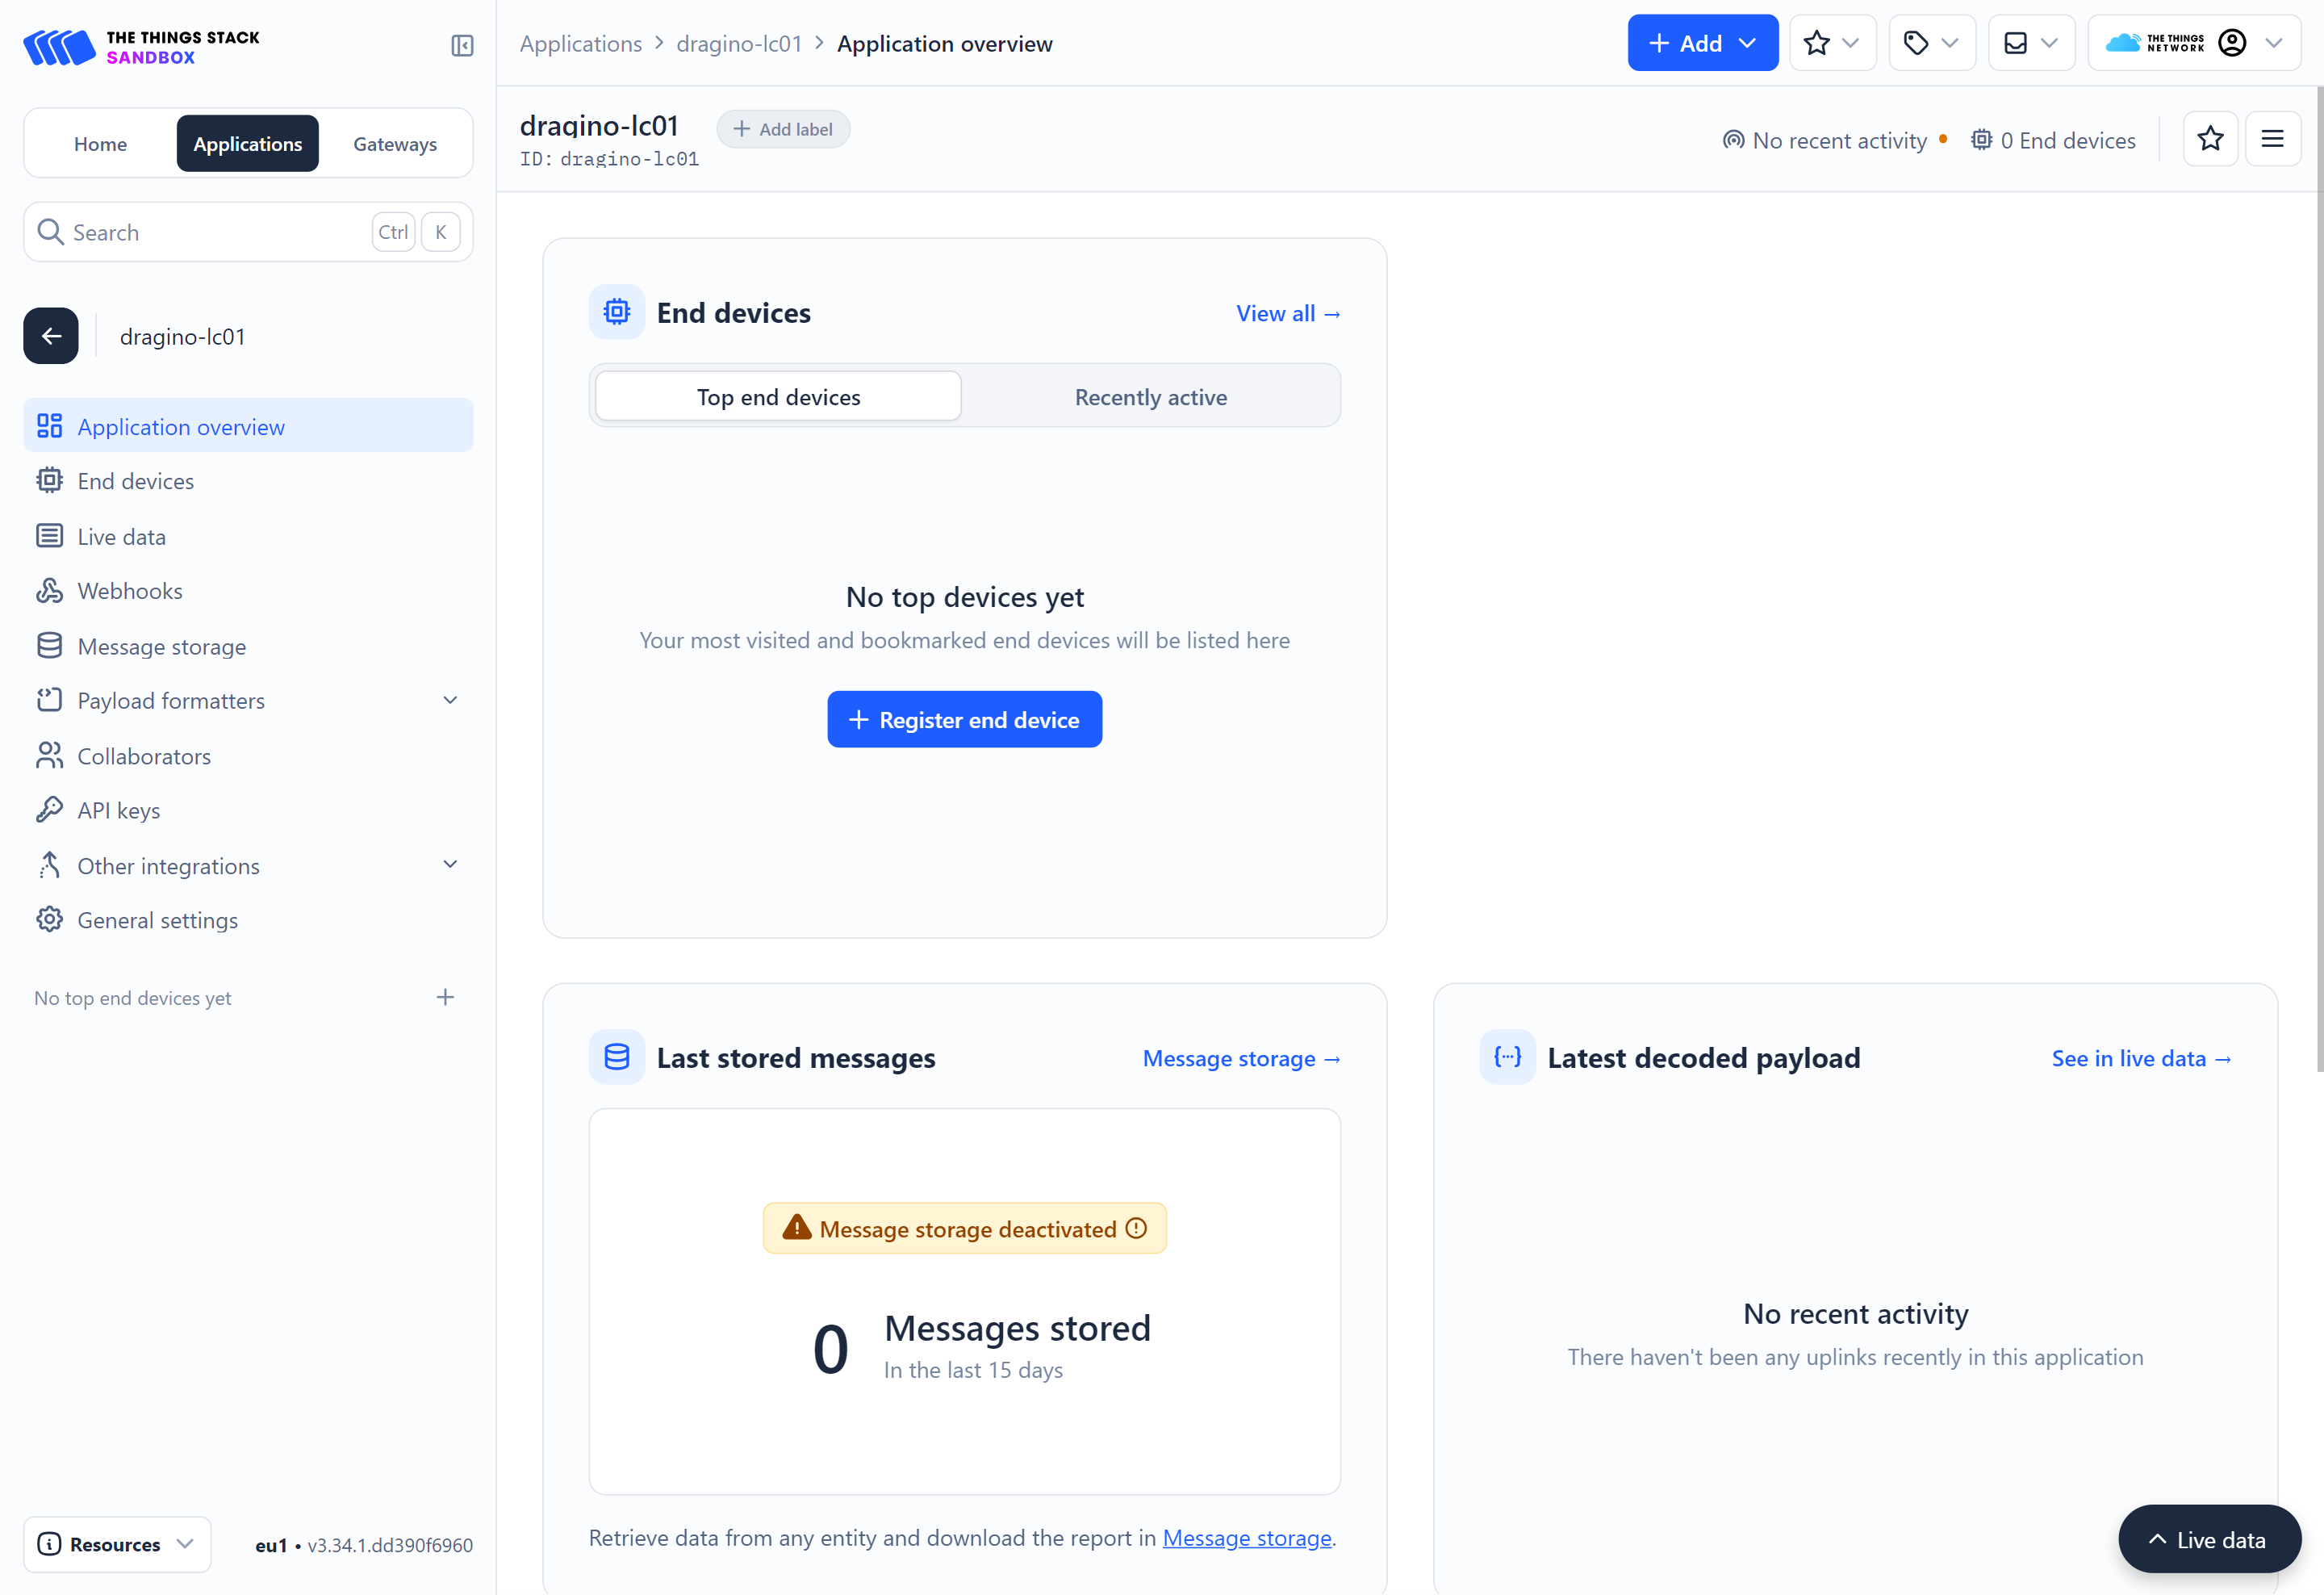Open API keys in the sidebar

pos(118,810)
